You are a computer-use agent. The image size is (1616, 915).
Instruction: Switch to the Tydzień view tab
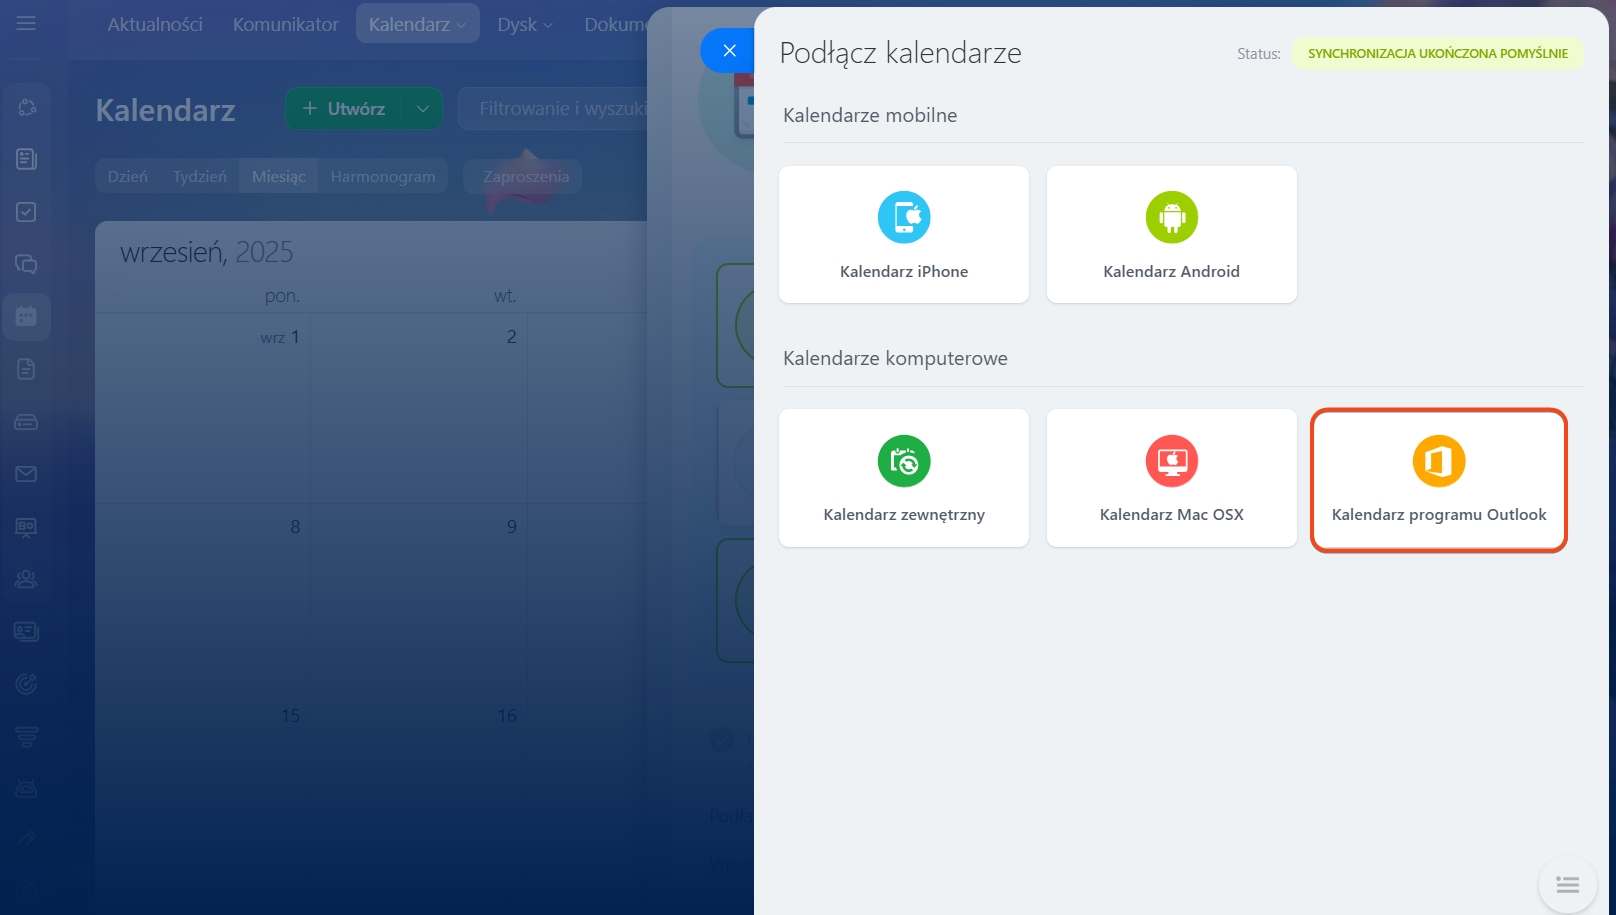point(199,177)
